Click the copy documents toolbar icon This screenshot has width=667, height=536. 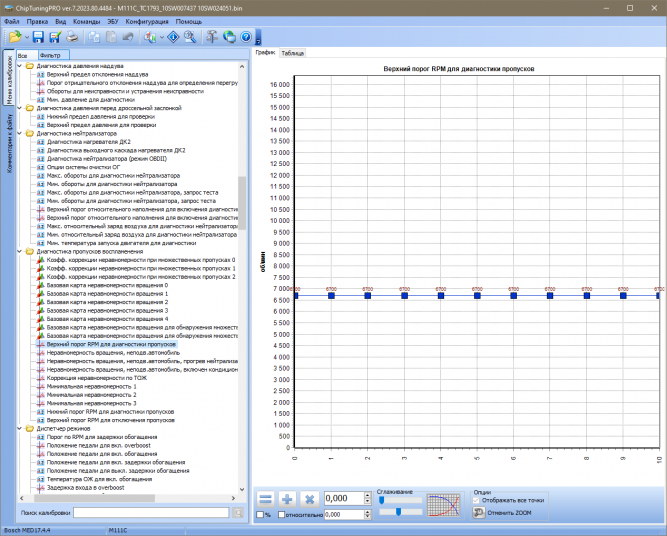click(94, 37)
